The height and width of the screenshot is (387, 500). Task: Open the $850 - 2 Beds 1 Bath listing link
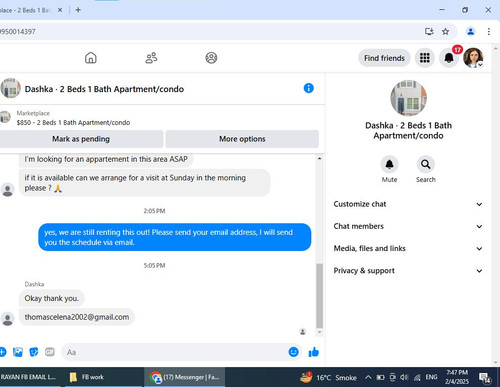tap(73, 123)
